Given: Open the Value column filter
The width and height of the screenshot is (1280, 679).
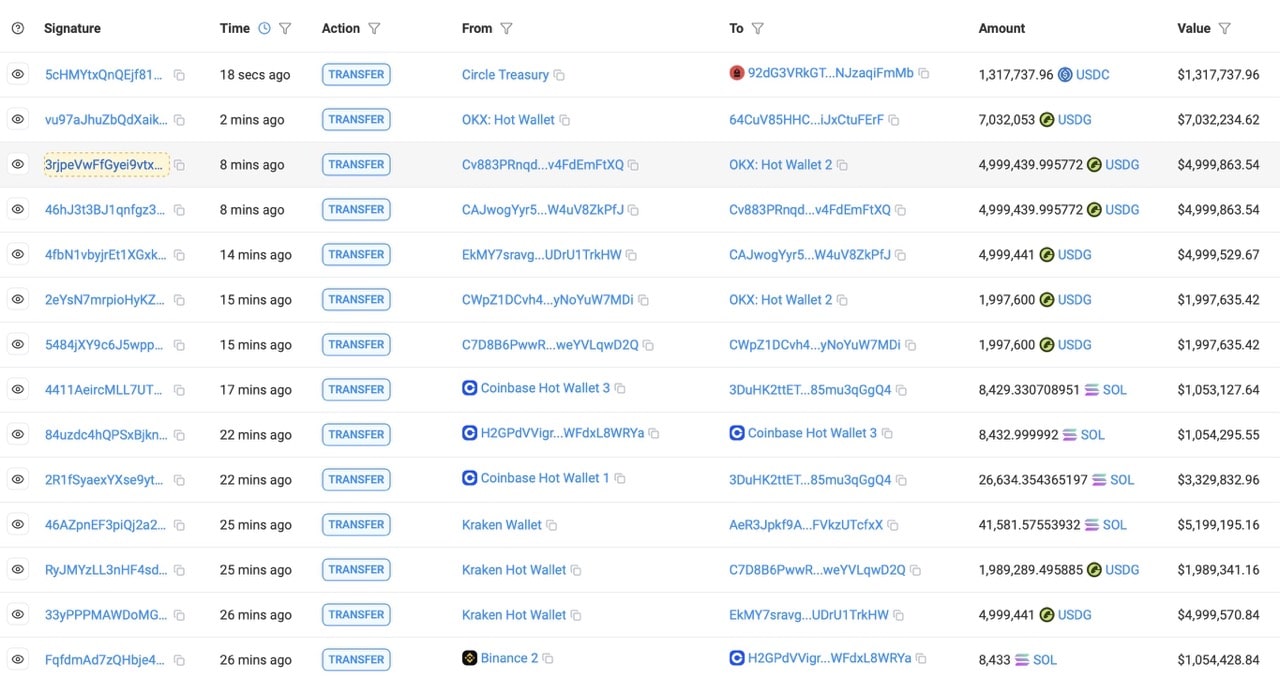Looking at the screenshot, I should (1225, 28).
